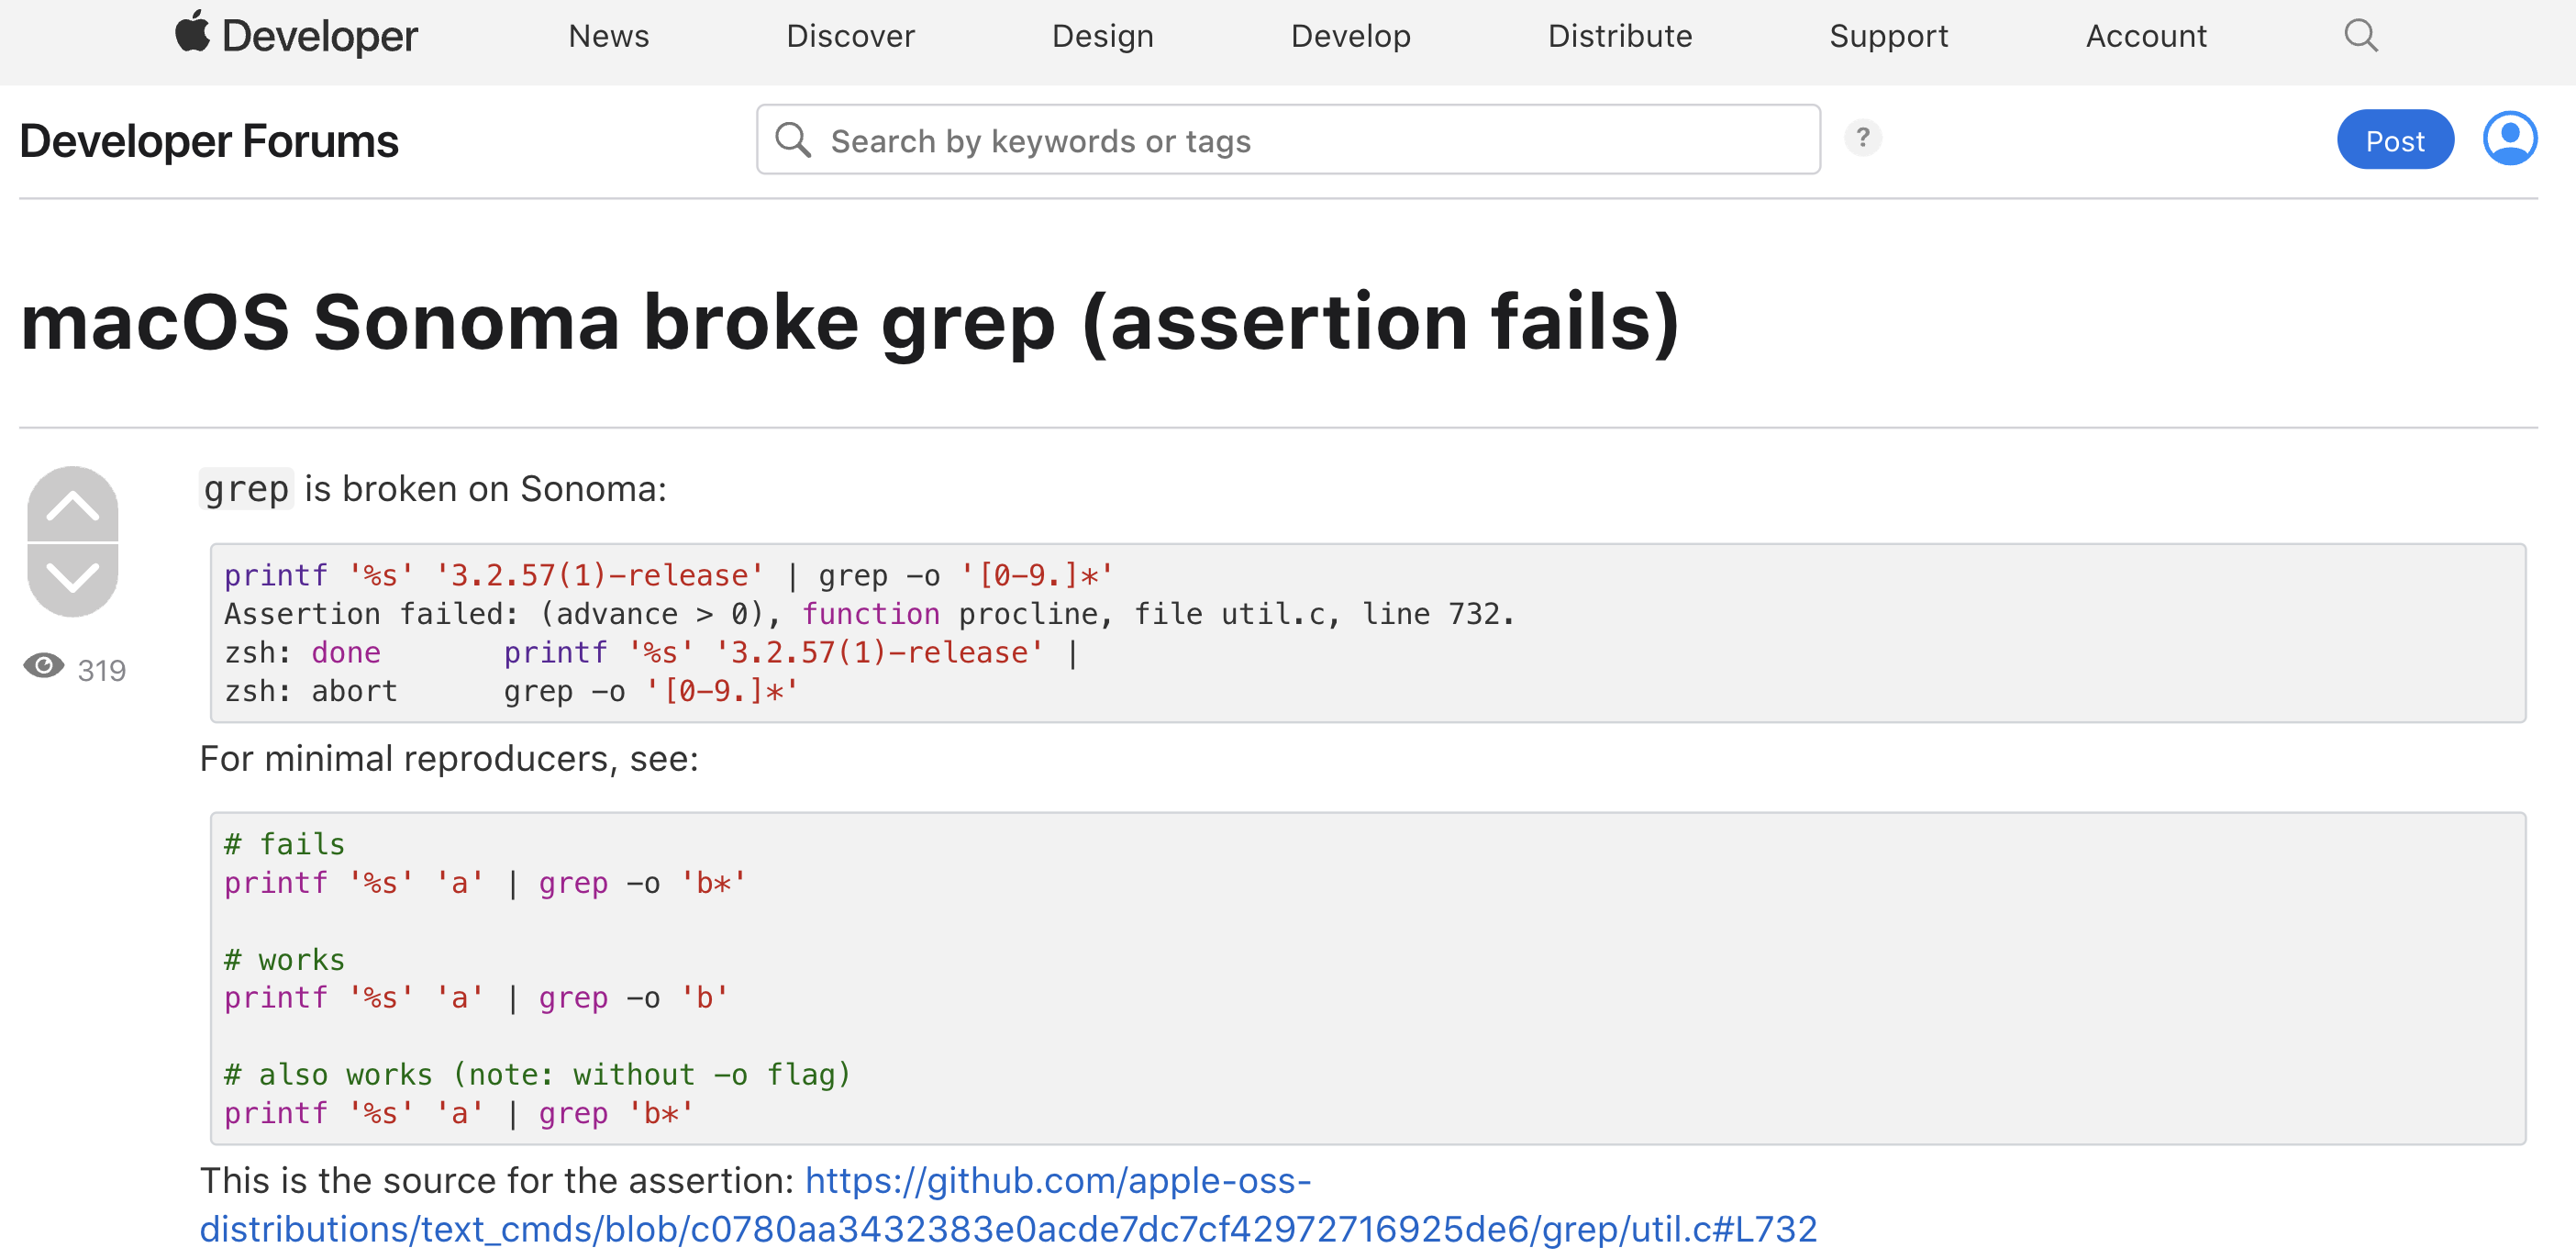This screenshot has height=1259, width=2576.
Task: Open the Support menu
Action: point(1888,36)
